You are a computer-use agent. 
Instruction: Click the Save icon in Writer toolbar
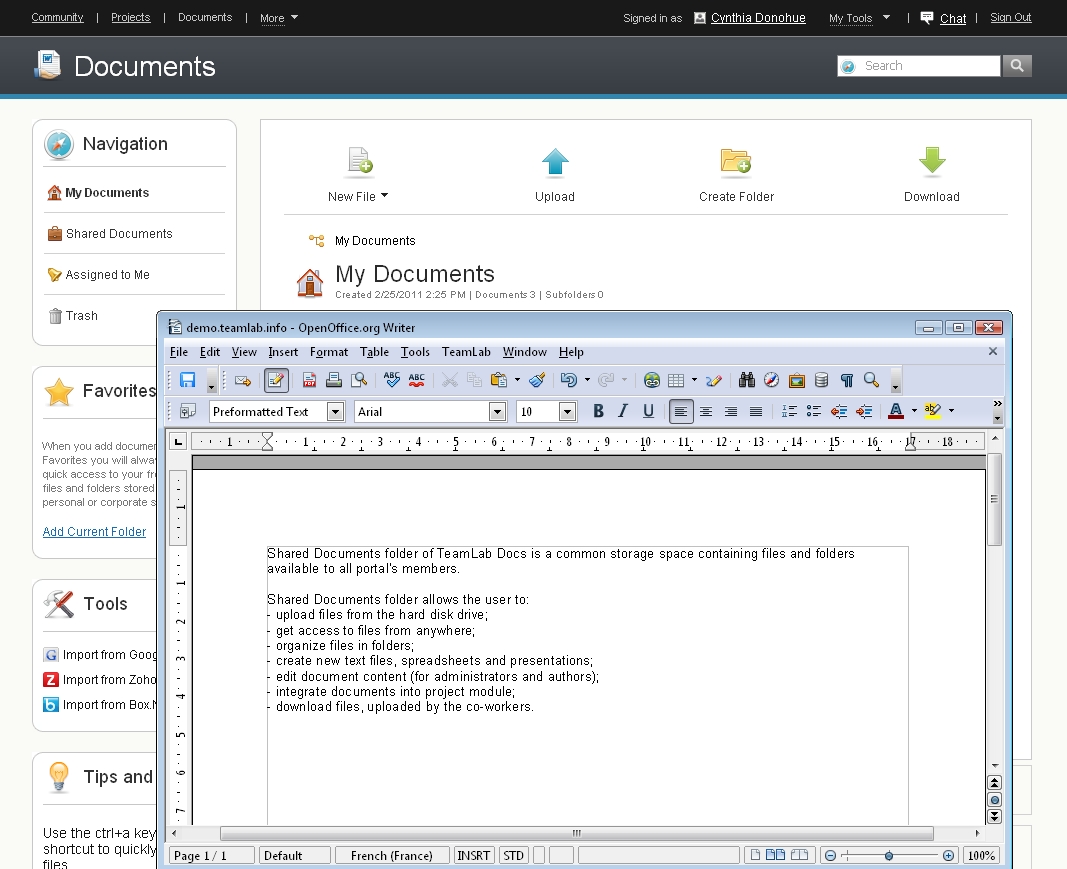point(187,380)
